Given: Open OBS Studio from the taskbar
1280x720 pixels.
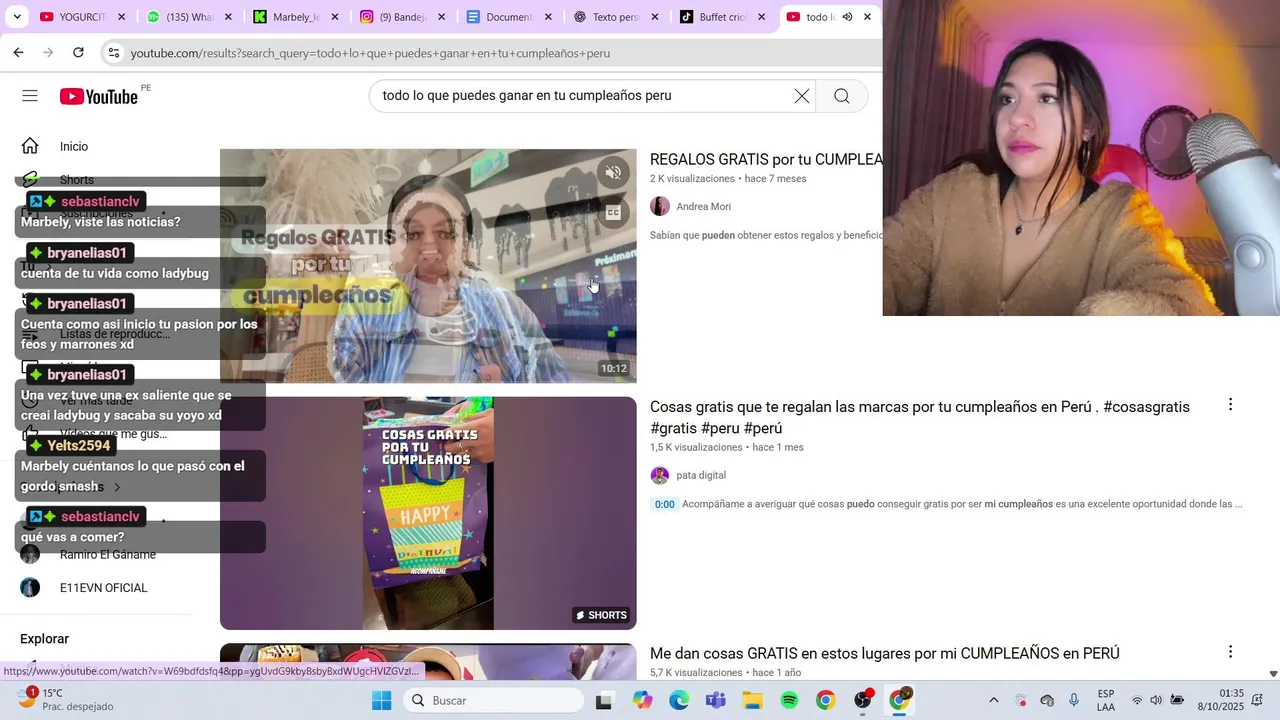Looking at the screenshot, I should [x=863, y=700].
